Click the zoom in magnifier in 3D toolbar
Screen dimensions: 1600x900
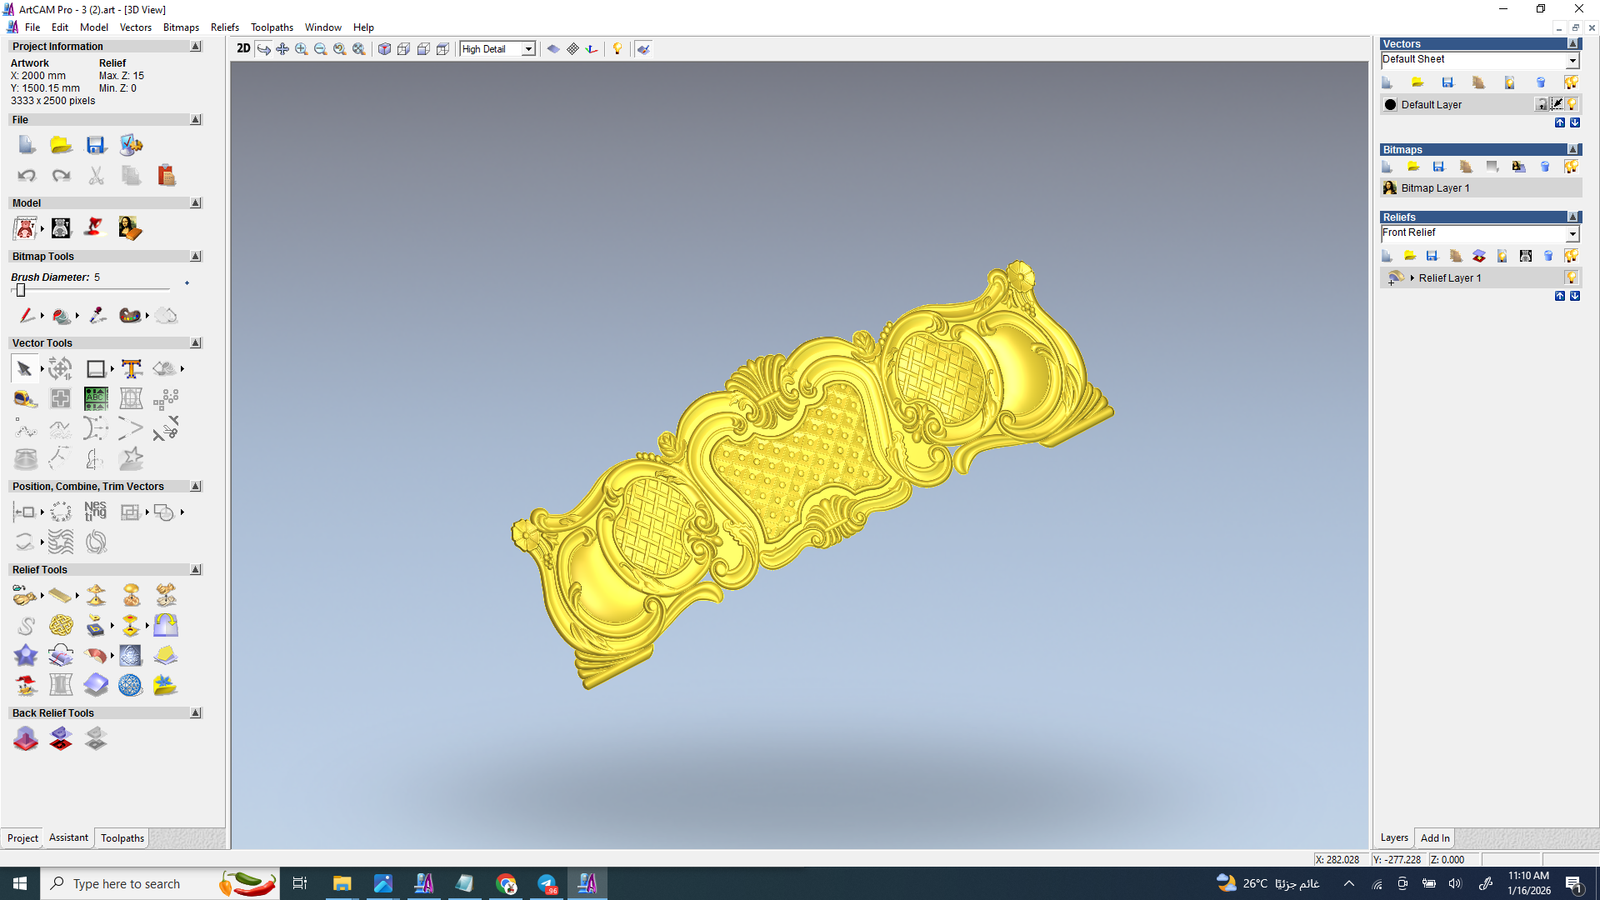(301, 49)
